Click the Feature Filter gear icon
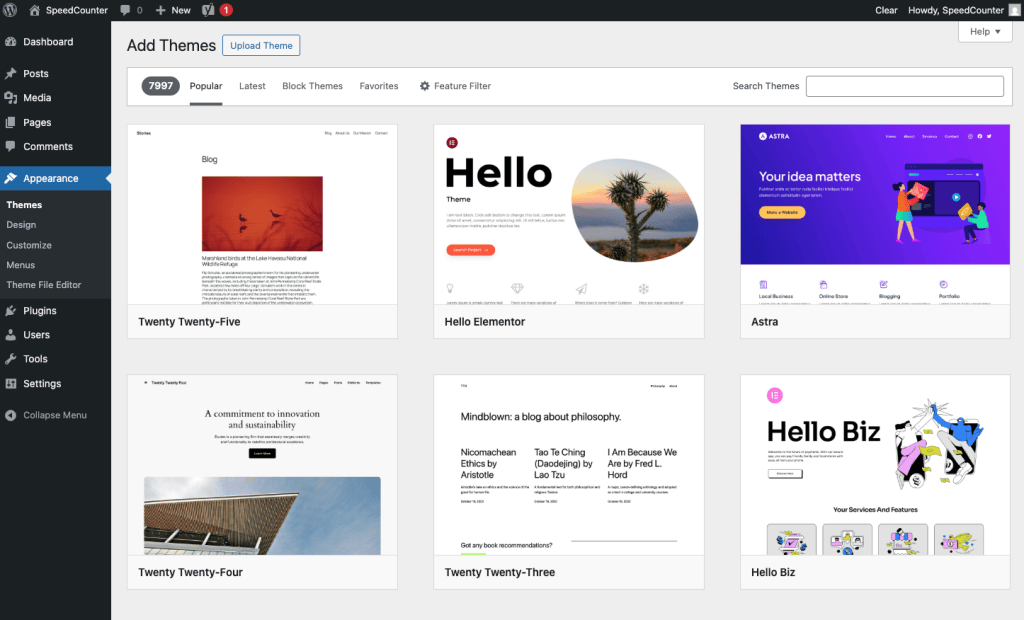The image size is (1024, 620). coord(427,86)
